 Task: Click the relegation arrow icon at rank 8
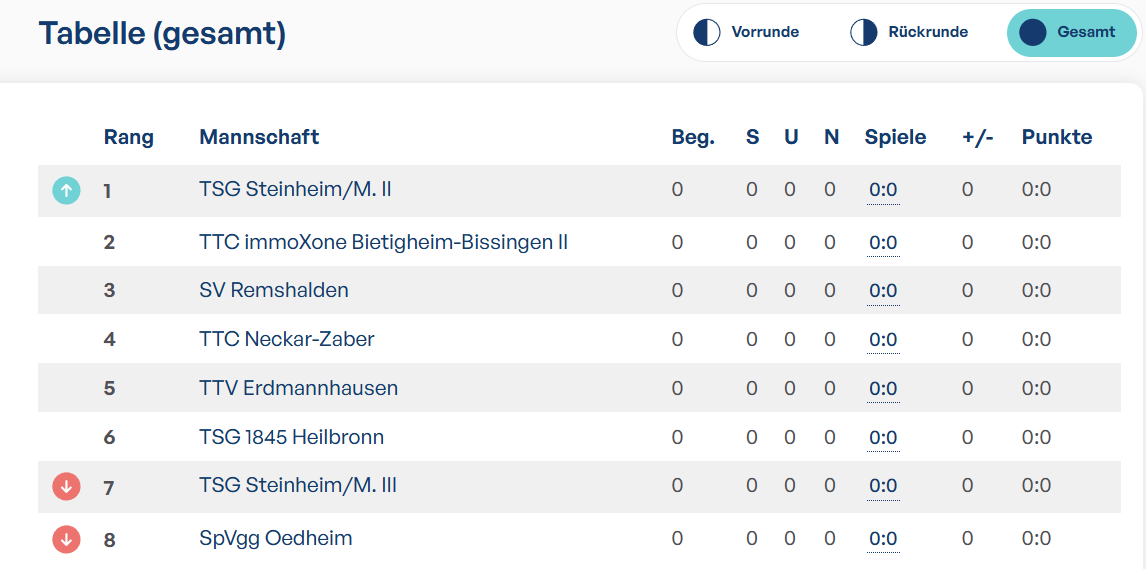(x=67, y=540)
